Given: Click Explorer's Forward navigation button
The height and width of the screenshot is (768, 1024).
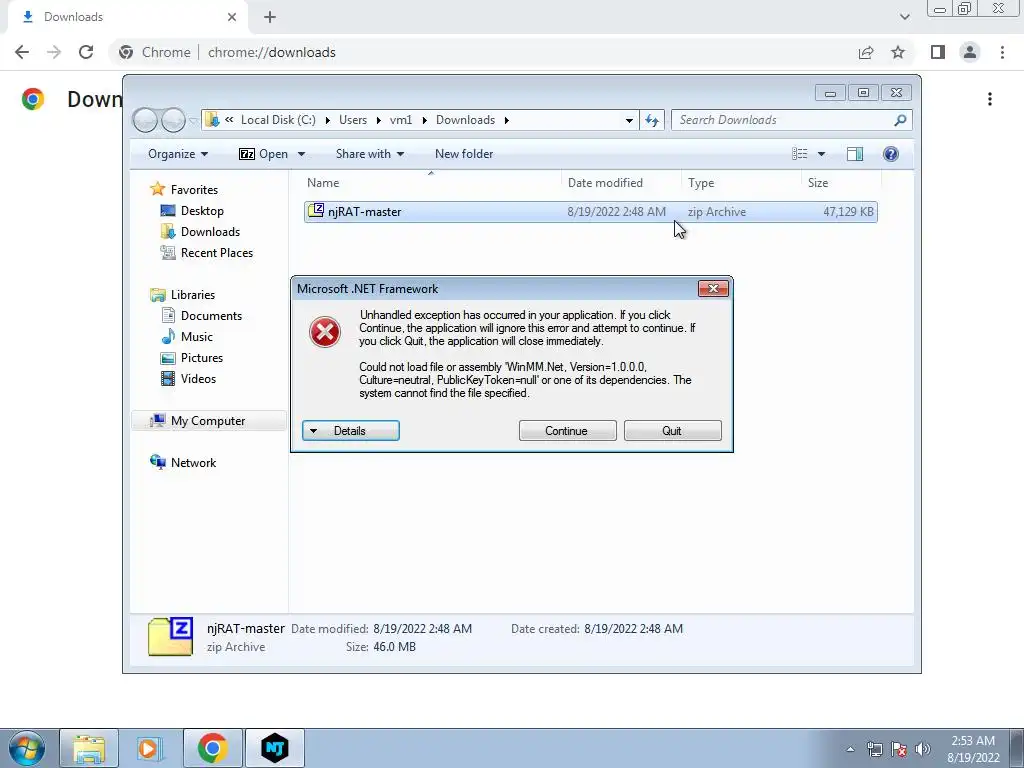Looking at the screenshot, I should coord(173,120).
